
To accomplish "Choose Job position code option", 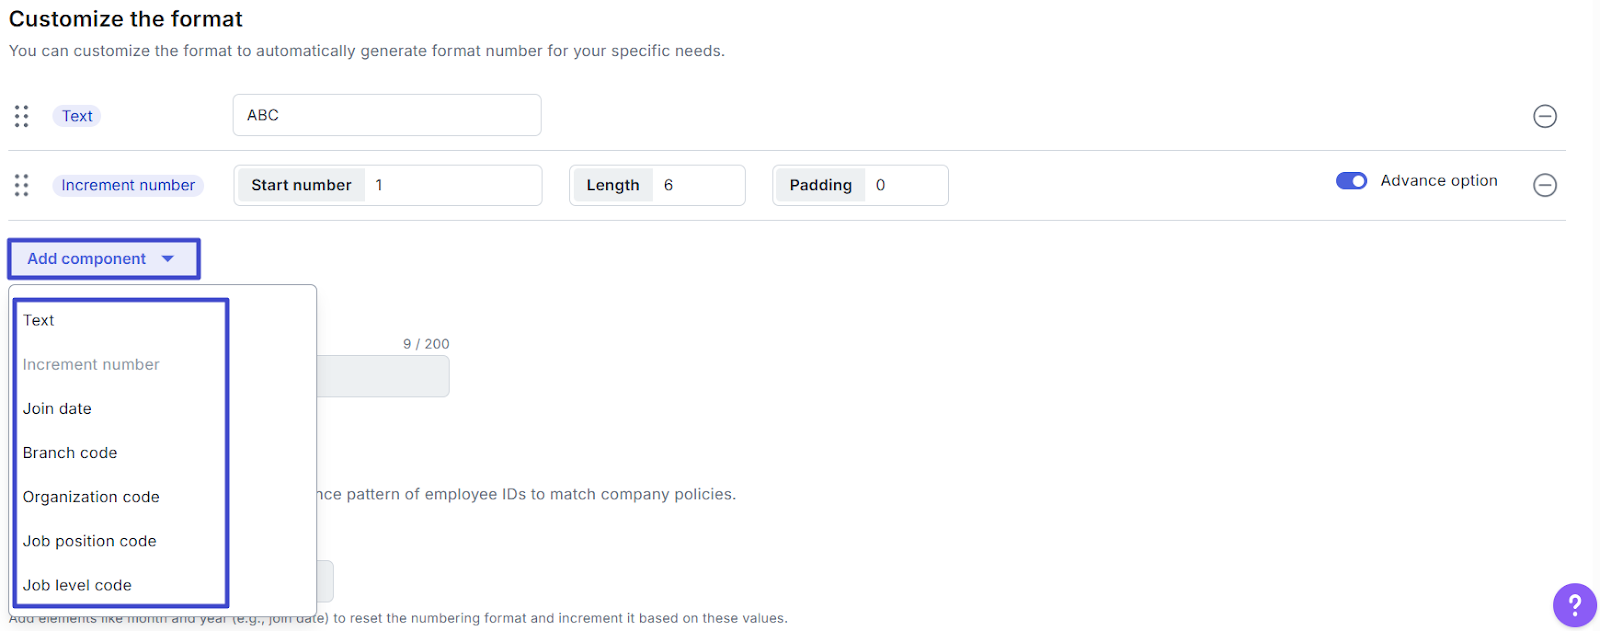I will pyautogui.click(x=90, y=541).
